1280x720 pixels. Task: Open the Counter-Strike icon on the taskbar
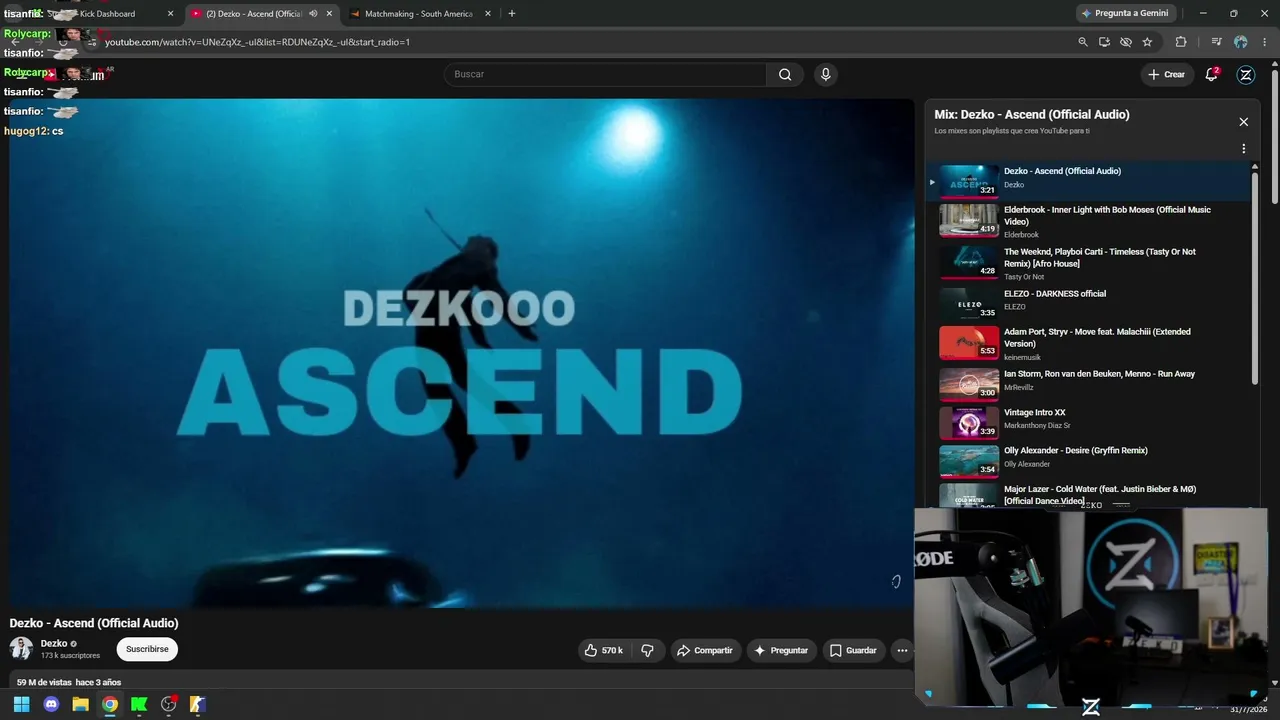(198, 704)
